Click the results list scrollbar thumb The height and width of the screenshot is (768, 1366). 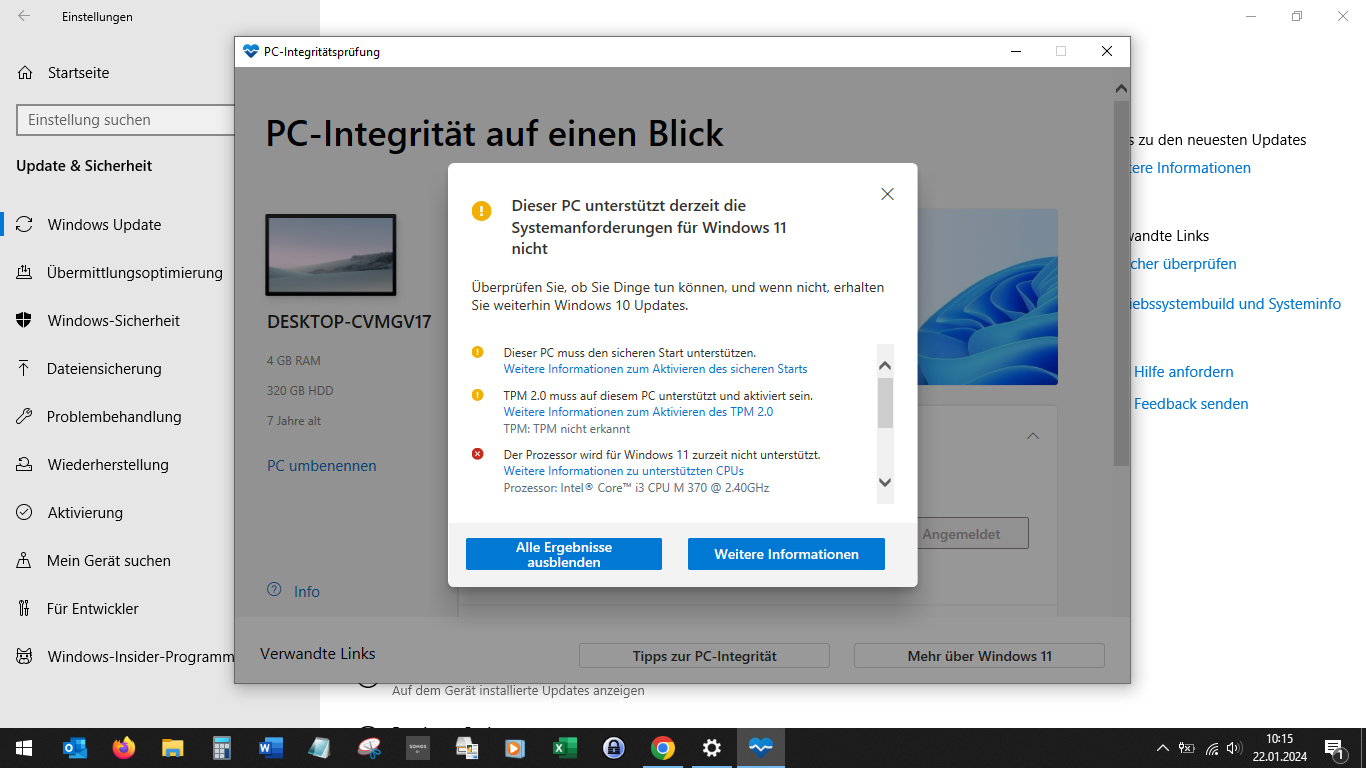coord(885,403)
